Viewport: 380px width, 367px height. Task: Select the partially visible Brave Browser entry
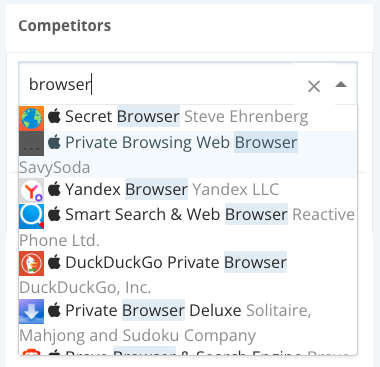pyautogui.click(x=188, y=351)
